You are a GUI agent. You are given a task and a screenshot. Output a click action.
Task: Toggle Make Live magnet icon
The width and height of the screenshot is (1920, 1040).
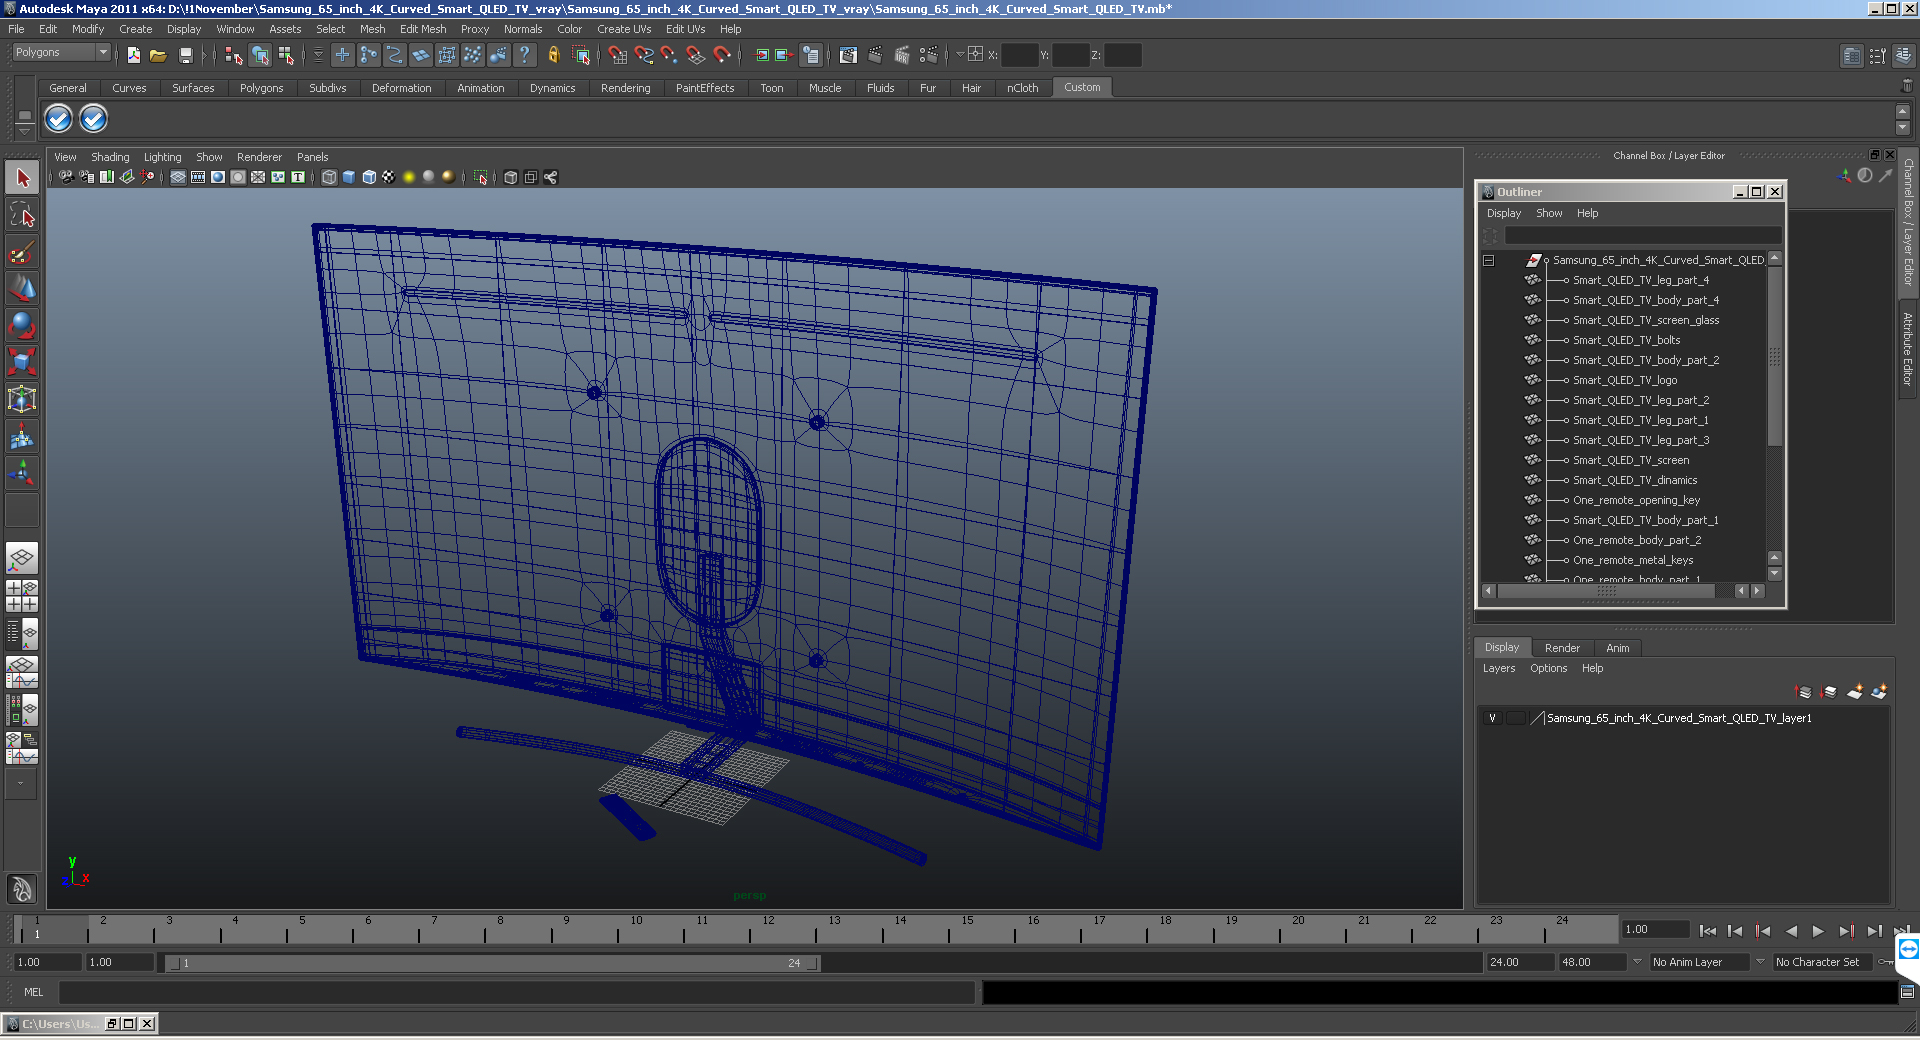point(722,55)
